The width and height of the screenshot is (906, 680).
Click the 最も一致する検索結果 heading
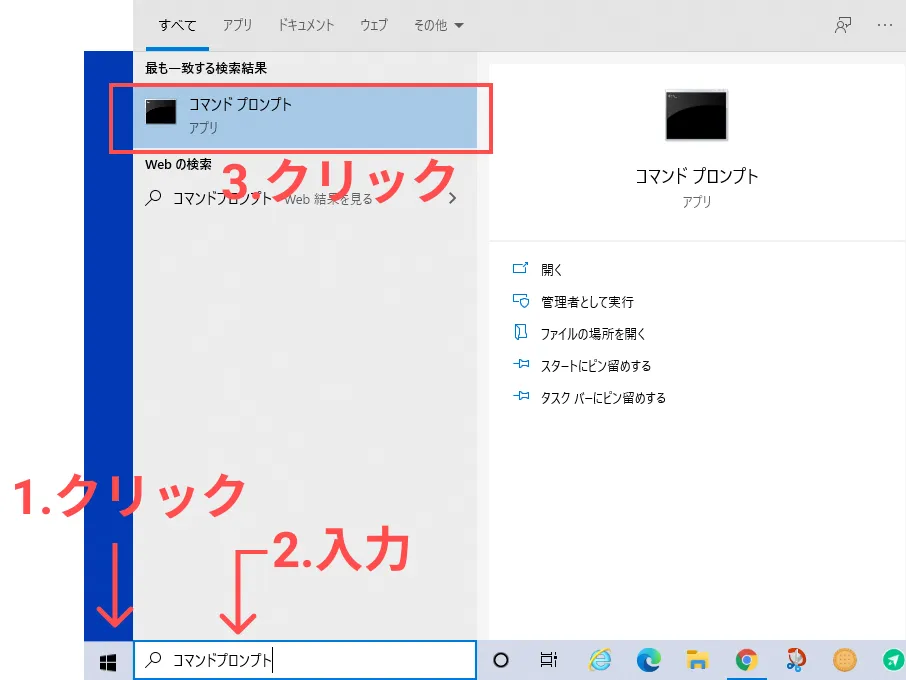(x=206, y=68)
